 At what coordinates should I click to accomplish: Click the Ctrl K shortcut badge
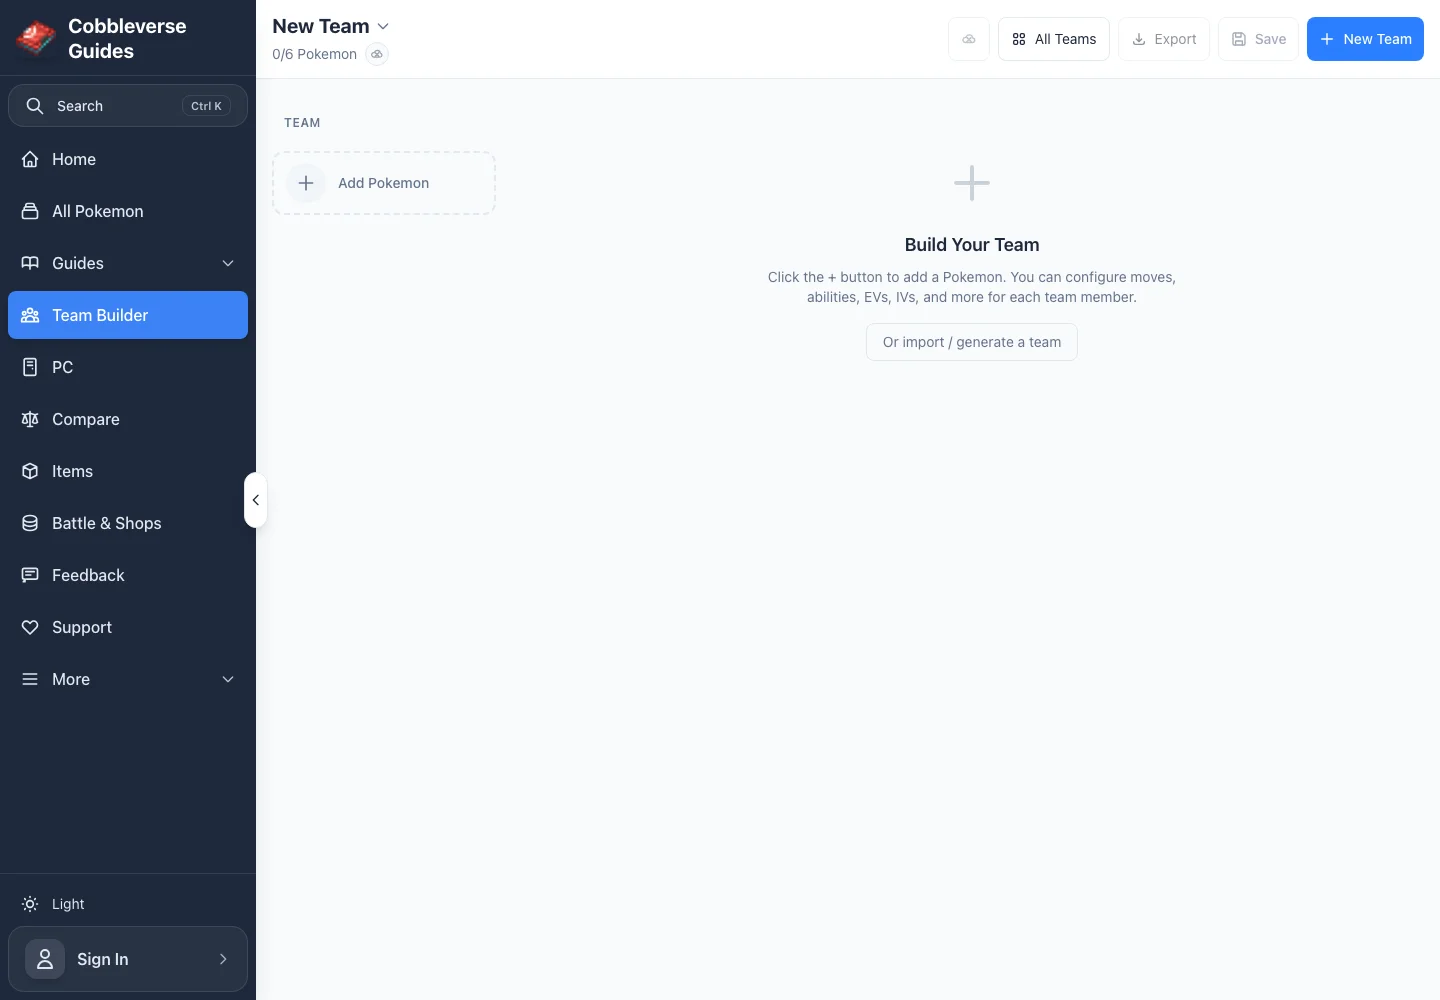click(x=206, y=106)
